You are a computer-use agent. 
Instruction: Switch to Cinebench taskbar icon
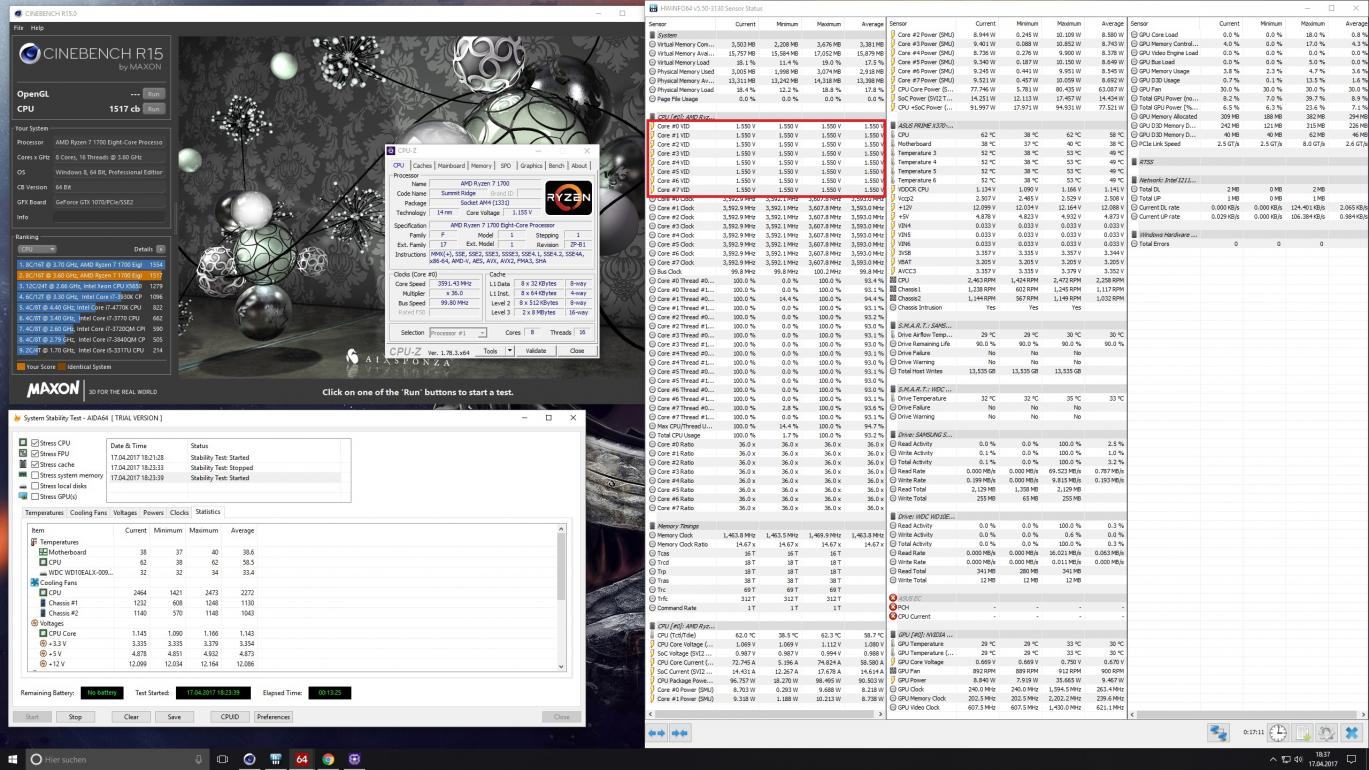(x=249, y=759)
